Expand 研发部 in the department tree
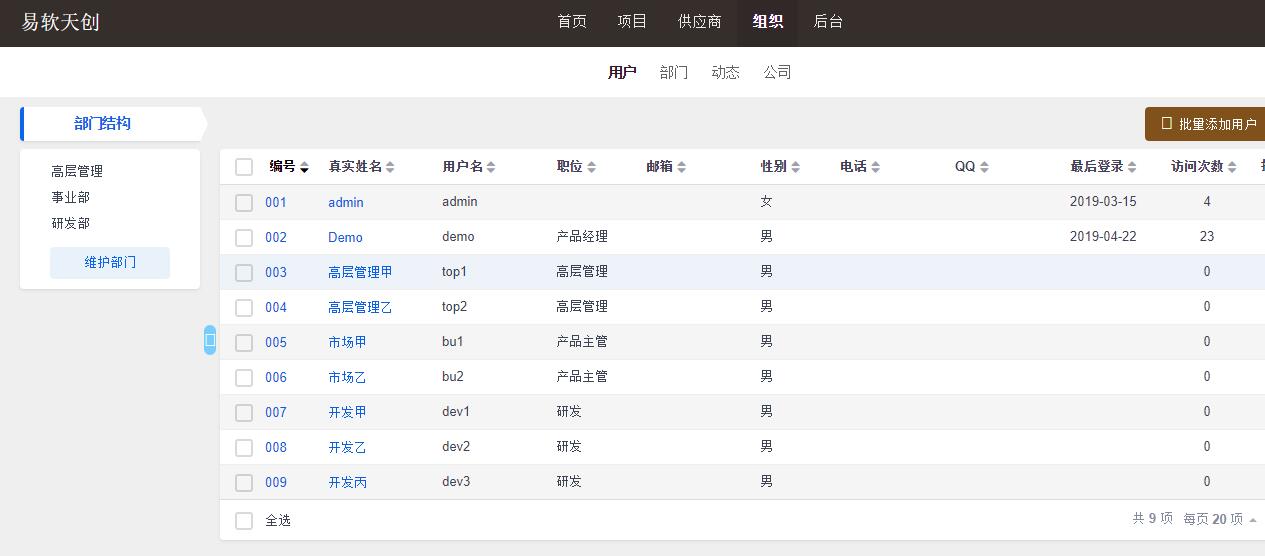This screenshot has height=556, width=1265. coord(70,223)
